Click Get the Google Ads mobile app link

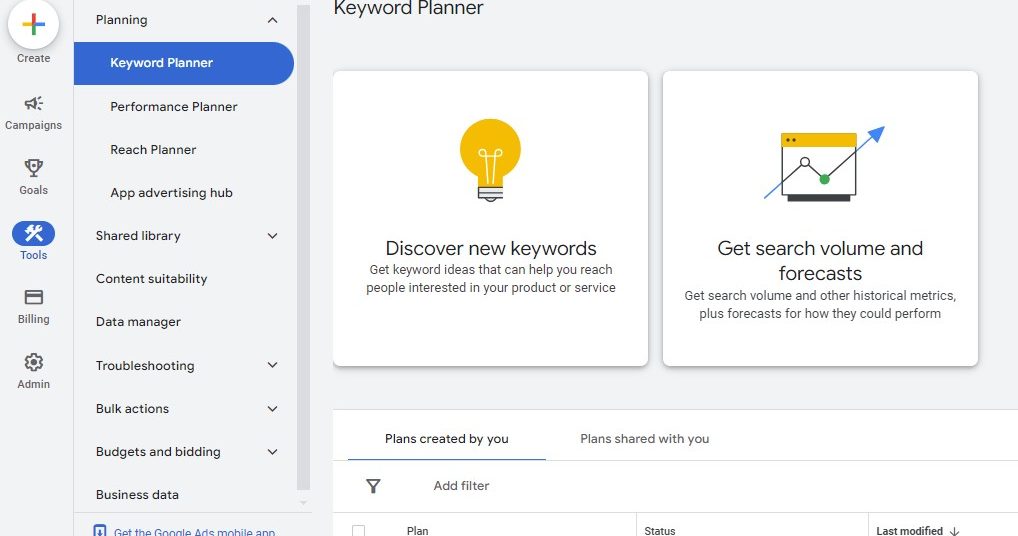[194, 532]
